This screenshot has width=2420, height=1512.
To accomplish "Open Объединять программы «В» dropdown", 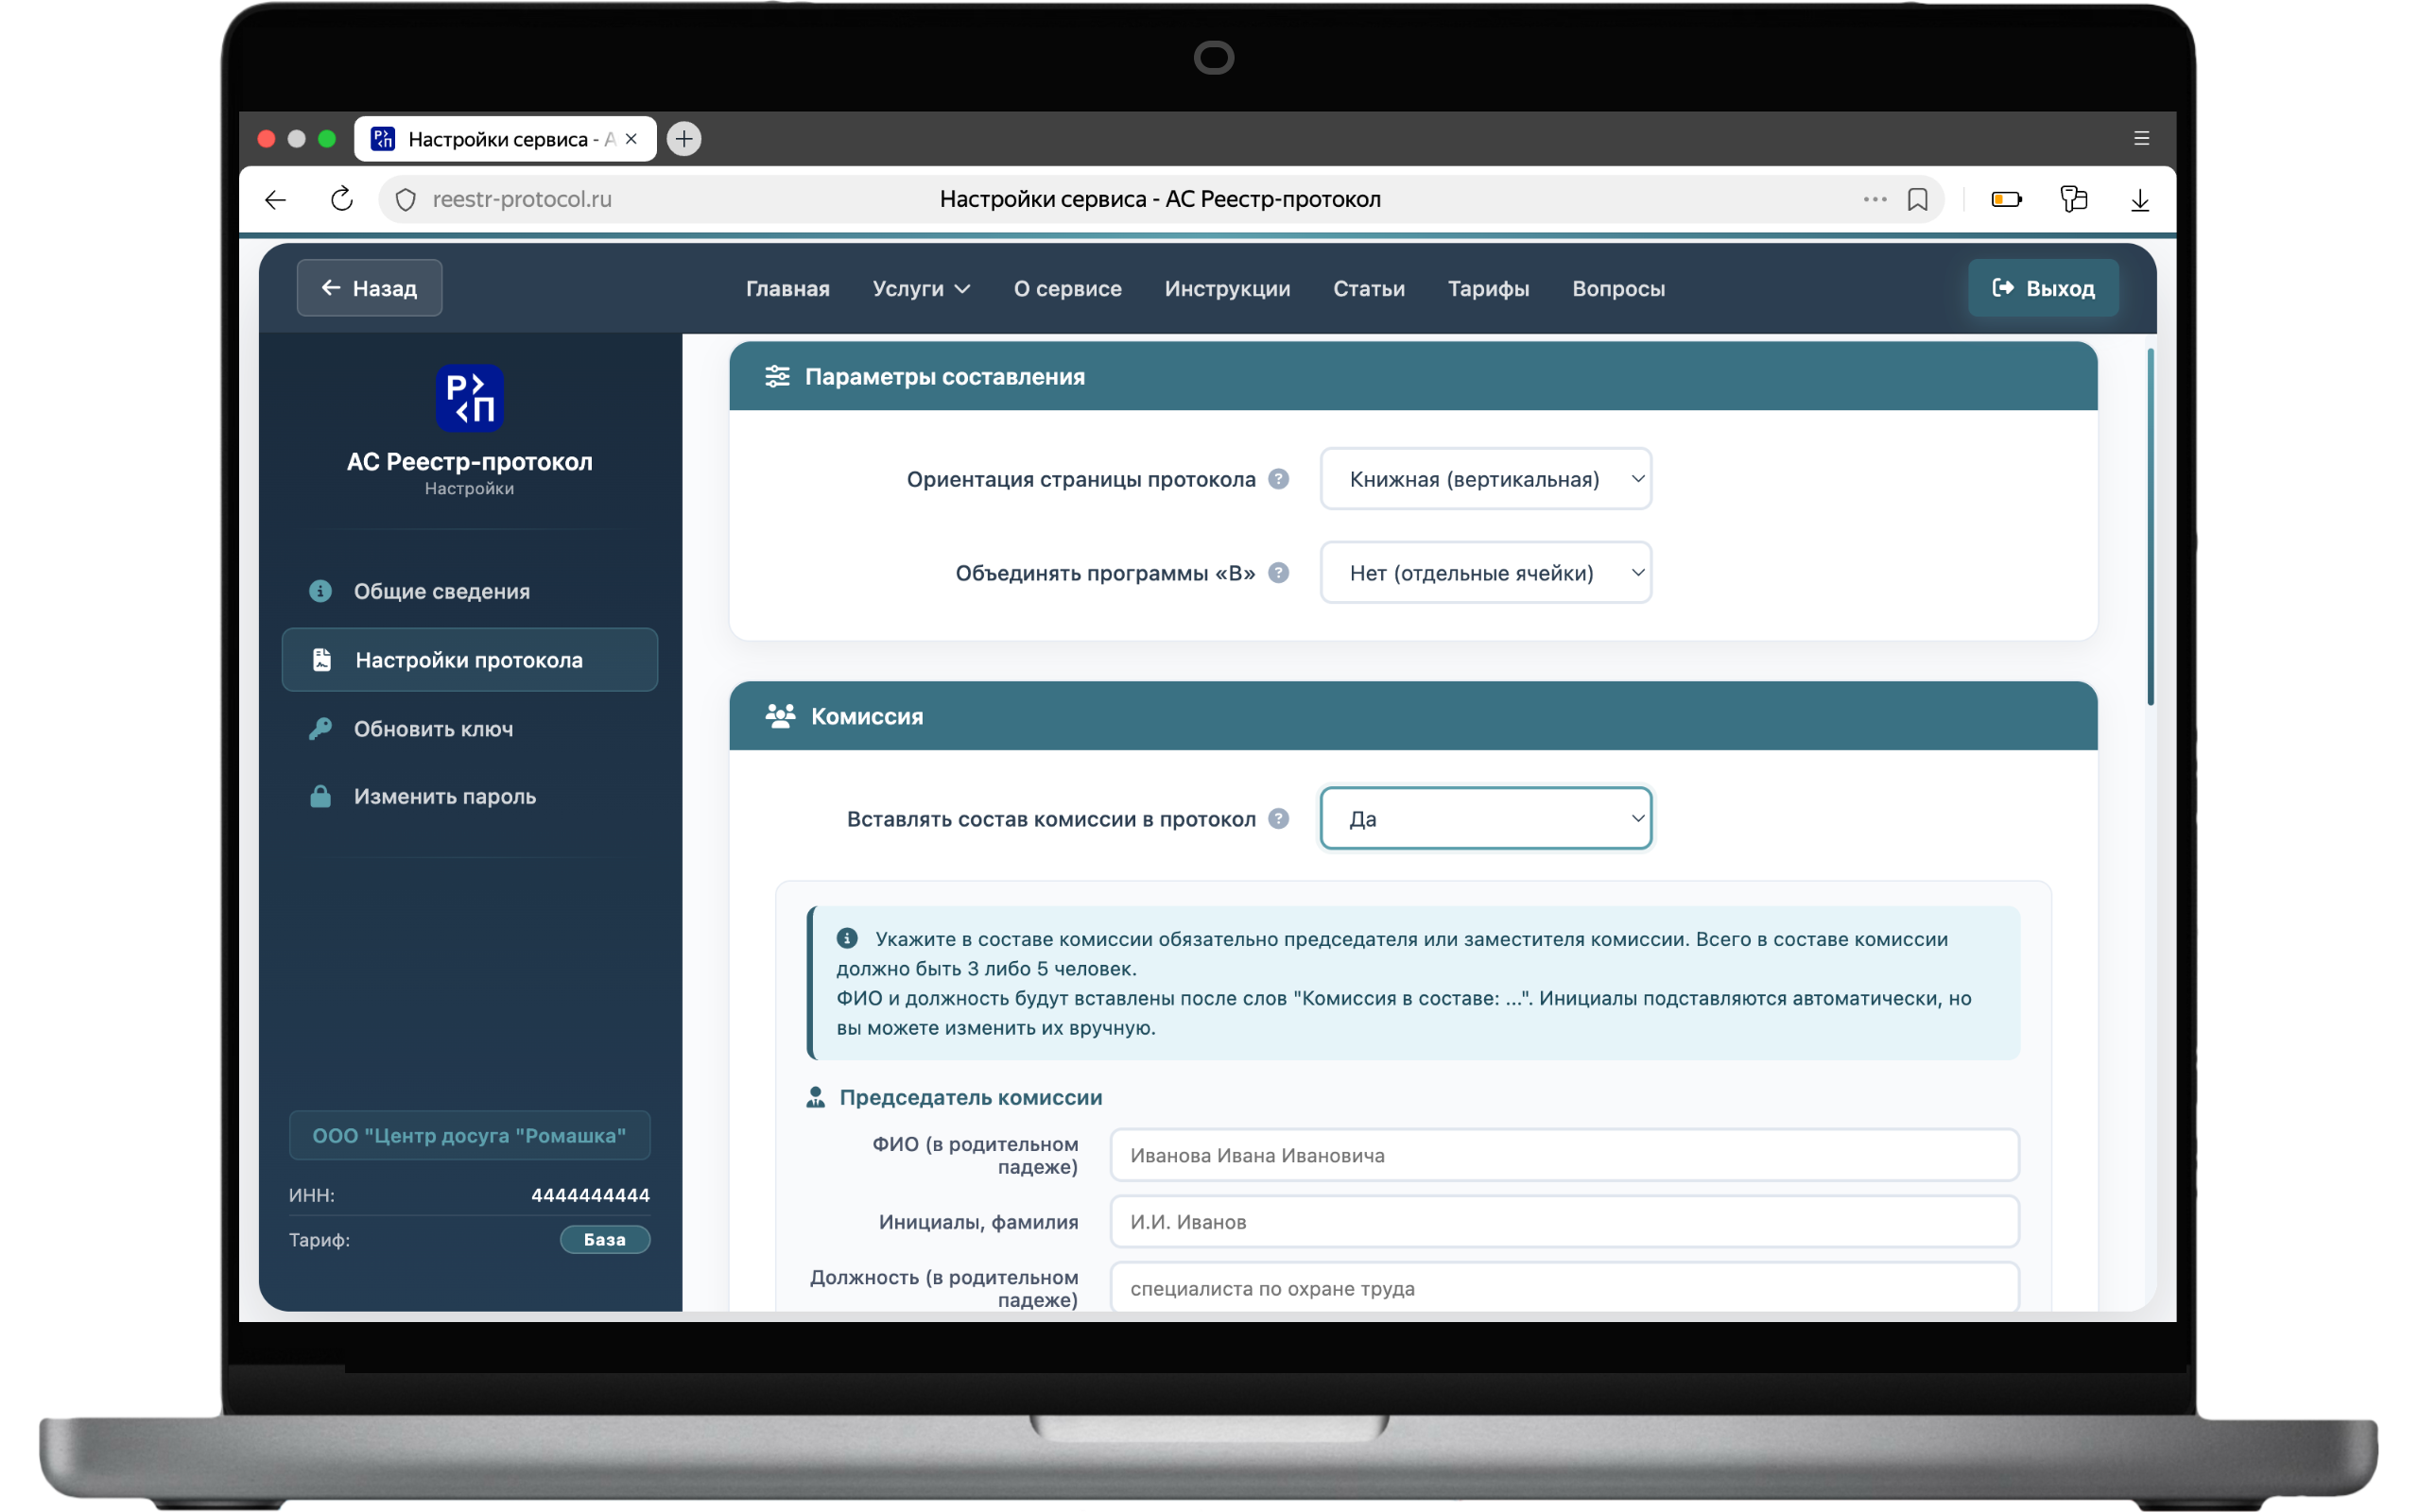I will coord(1485,573).
